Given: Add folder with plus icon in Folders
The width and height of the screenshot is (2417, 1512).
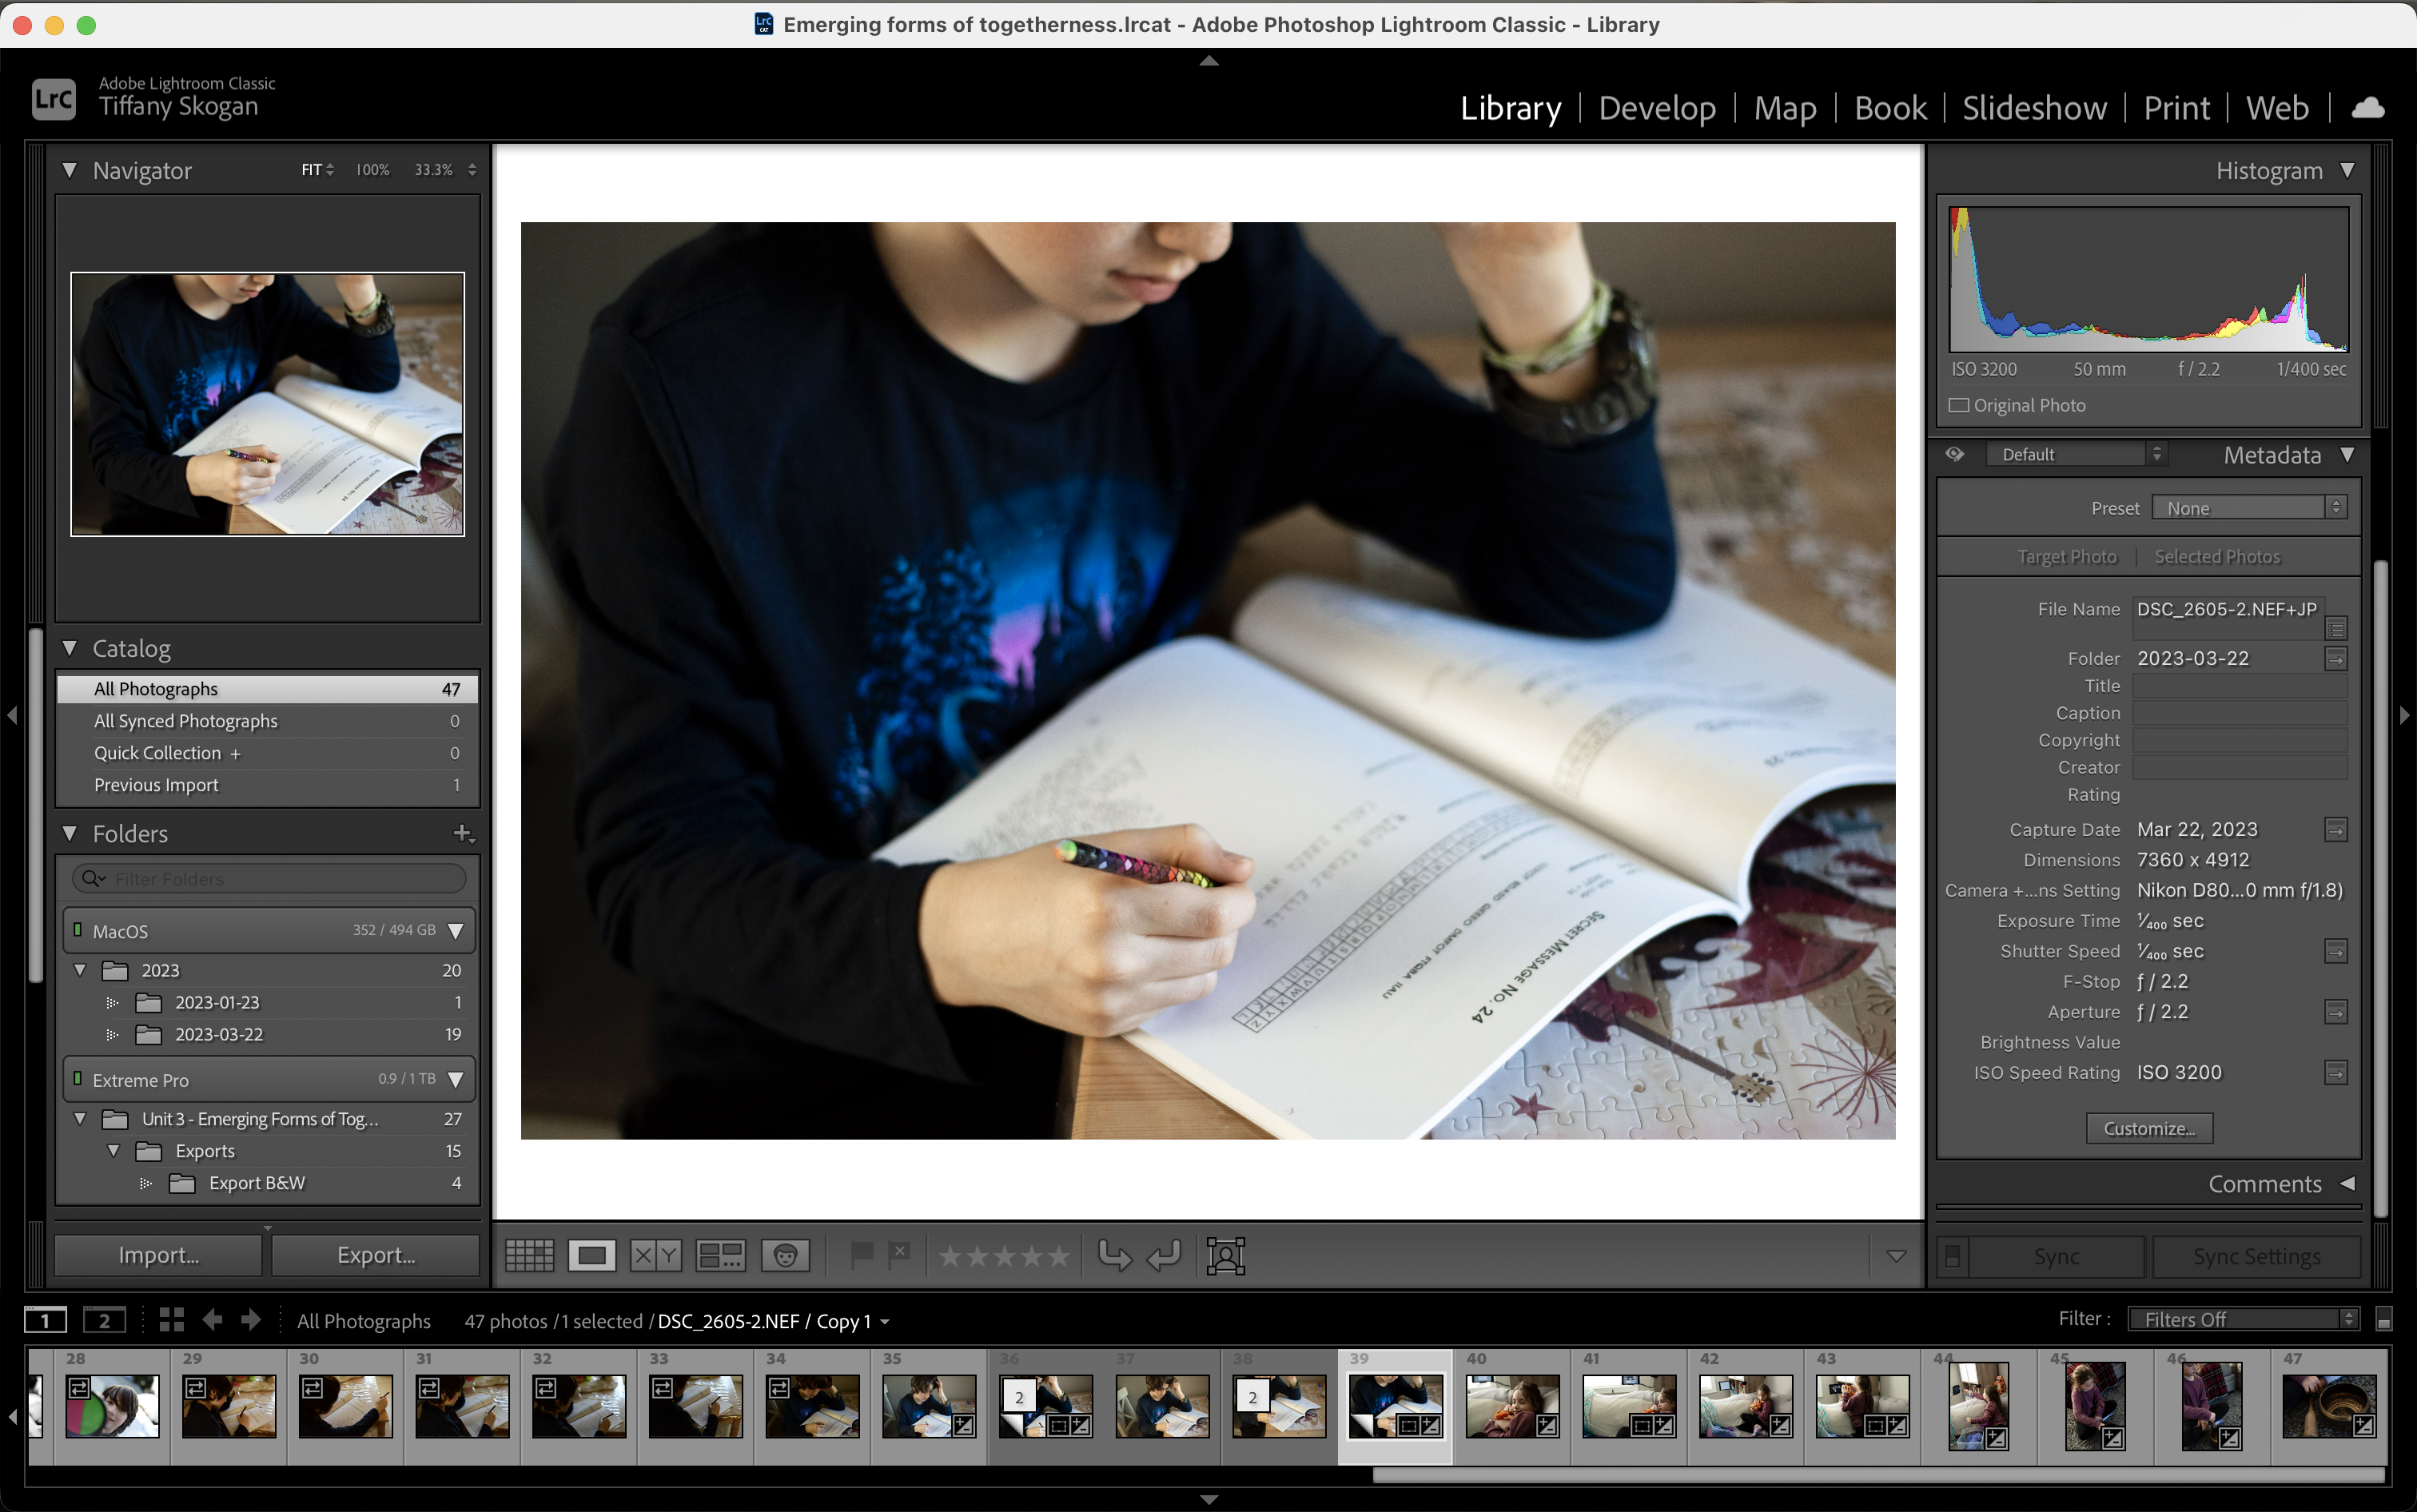Looking at the screenshot, I should 463,833.
